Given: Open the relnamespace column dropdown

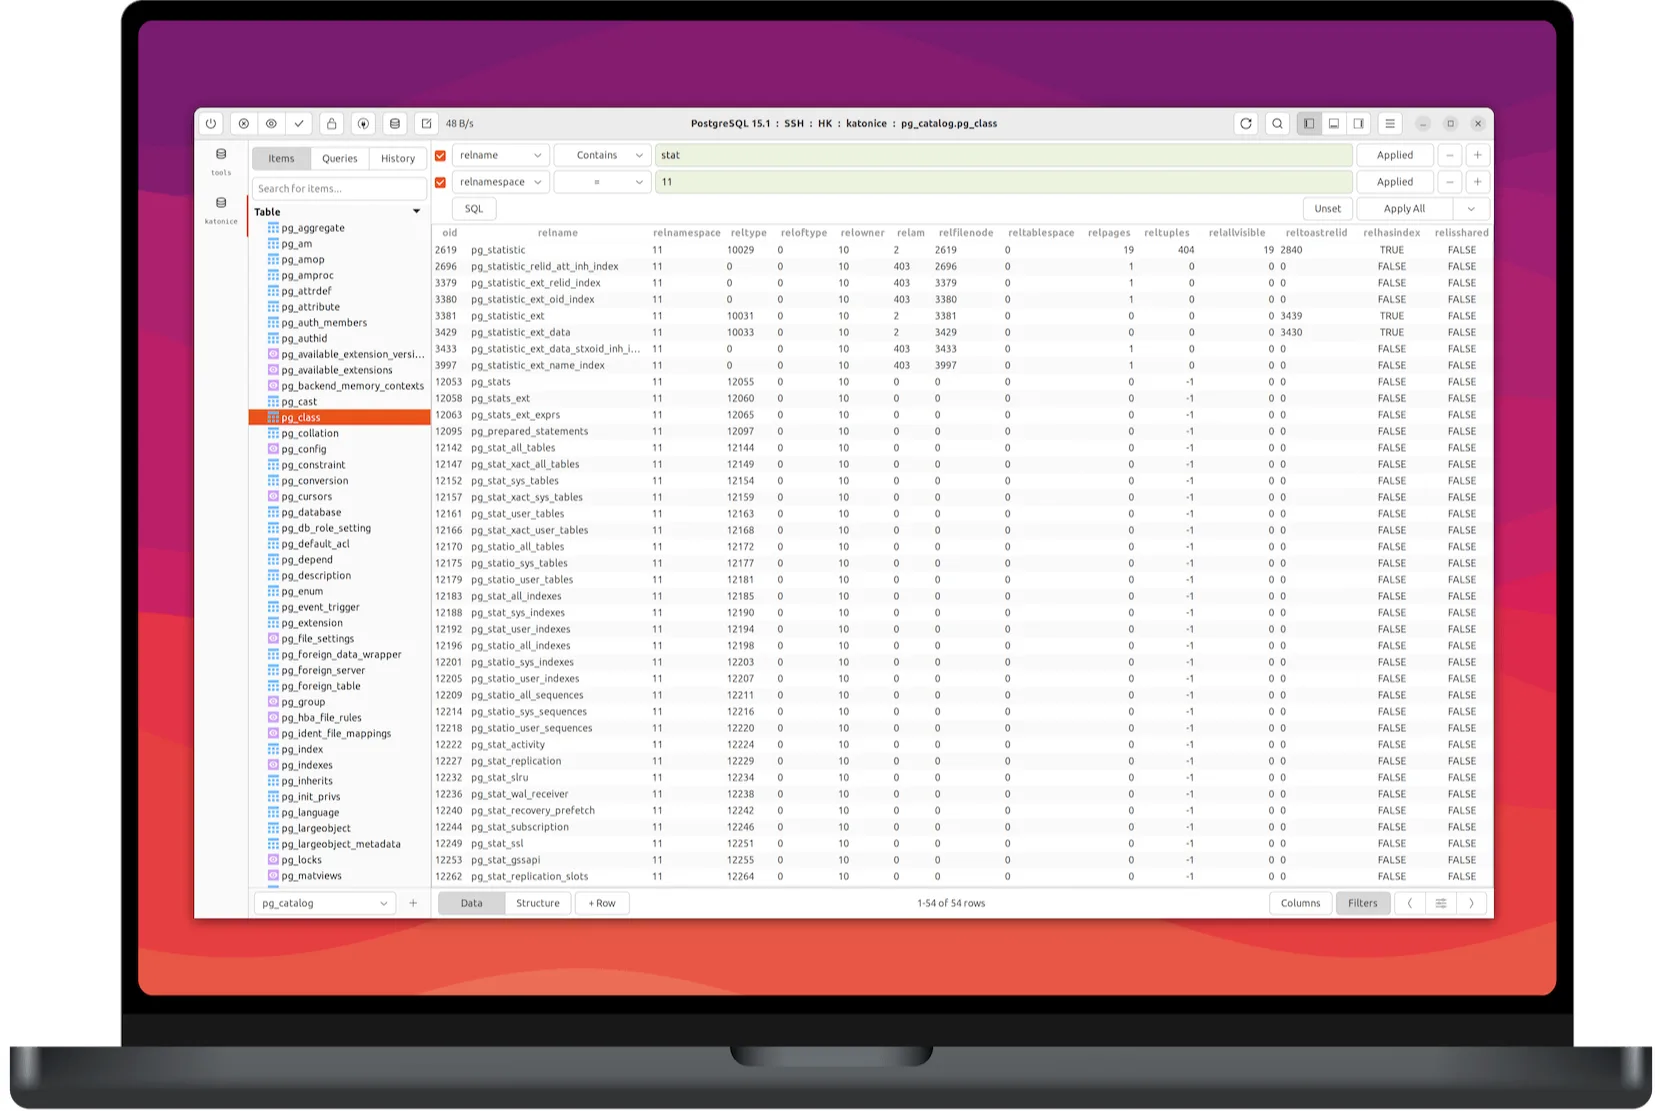Looking at the screenshot, I should (501, 183).
